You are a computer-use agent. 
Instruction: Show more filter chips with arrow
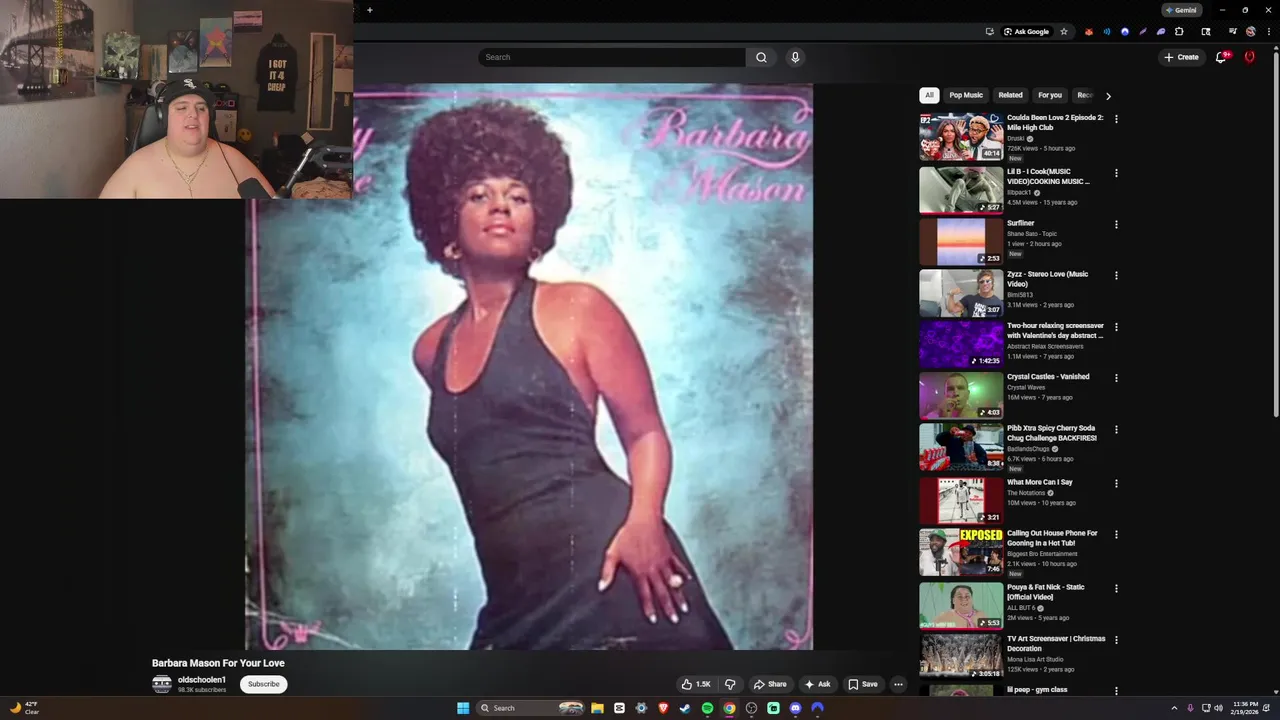tap(1108, 96)
